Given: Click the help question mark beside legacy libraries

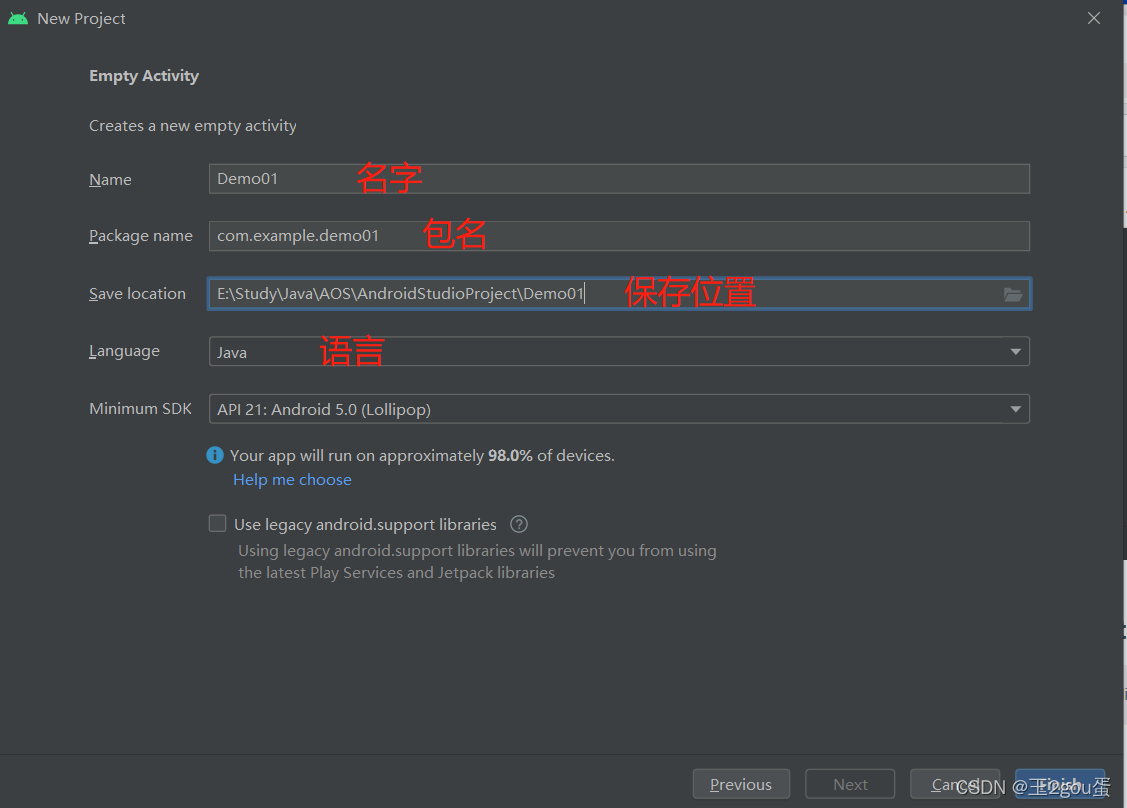Looking at the screenshot, I should tap(519, 524).
